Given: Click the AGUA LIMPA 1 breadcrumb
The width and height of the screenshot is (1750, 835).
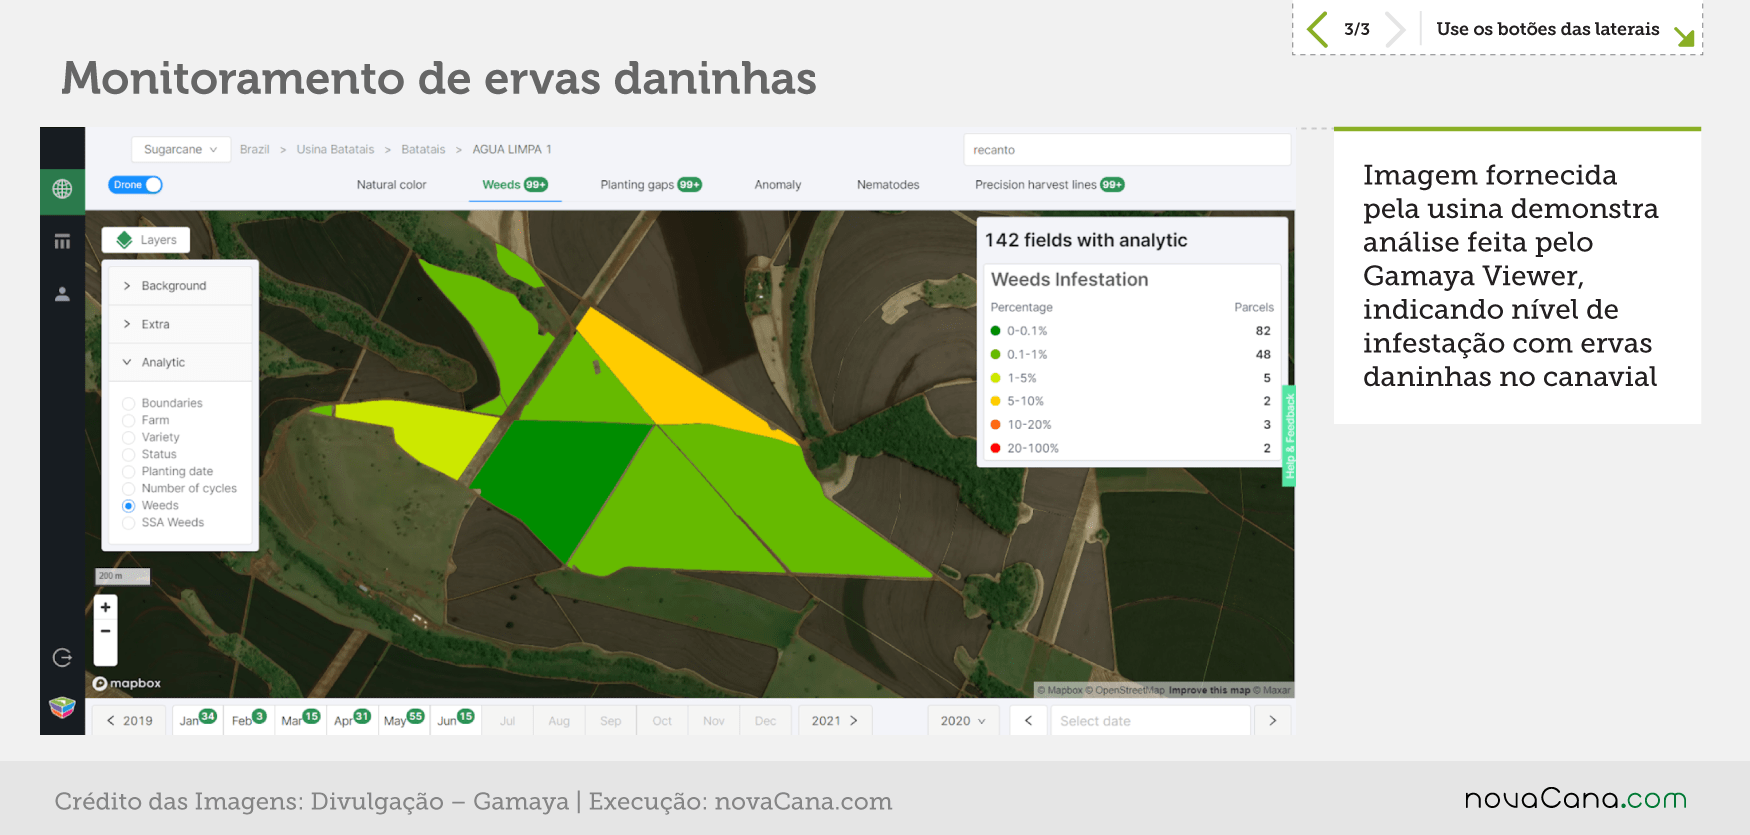Looking at the screenshot, I should click(x=512, y=149).
